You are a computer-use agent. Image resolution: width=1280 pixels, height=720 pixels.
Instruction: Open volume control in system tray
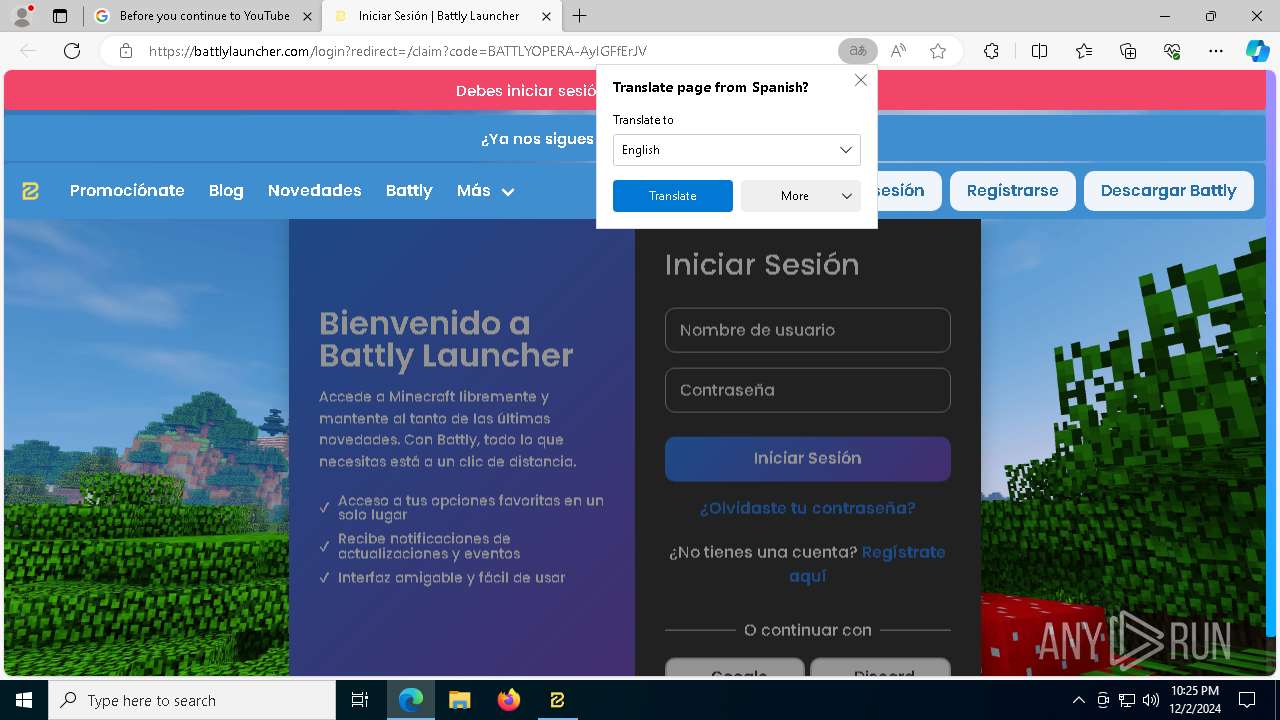[x=1151, y=700]
